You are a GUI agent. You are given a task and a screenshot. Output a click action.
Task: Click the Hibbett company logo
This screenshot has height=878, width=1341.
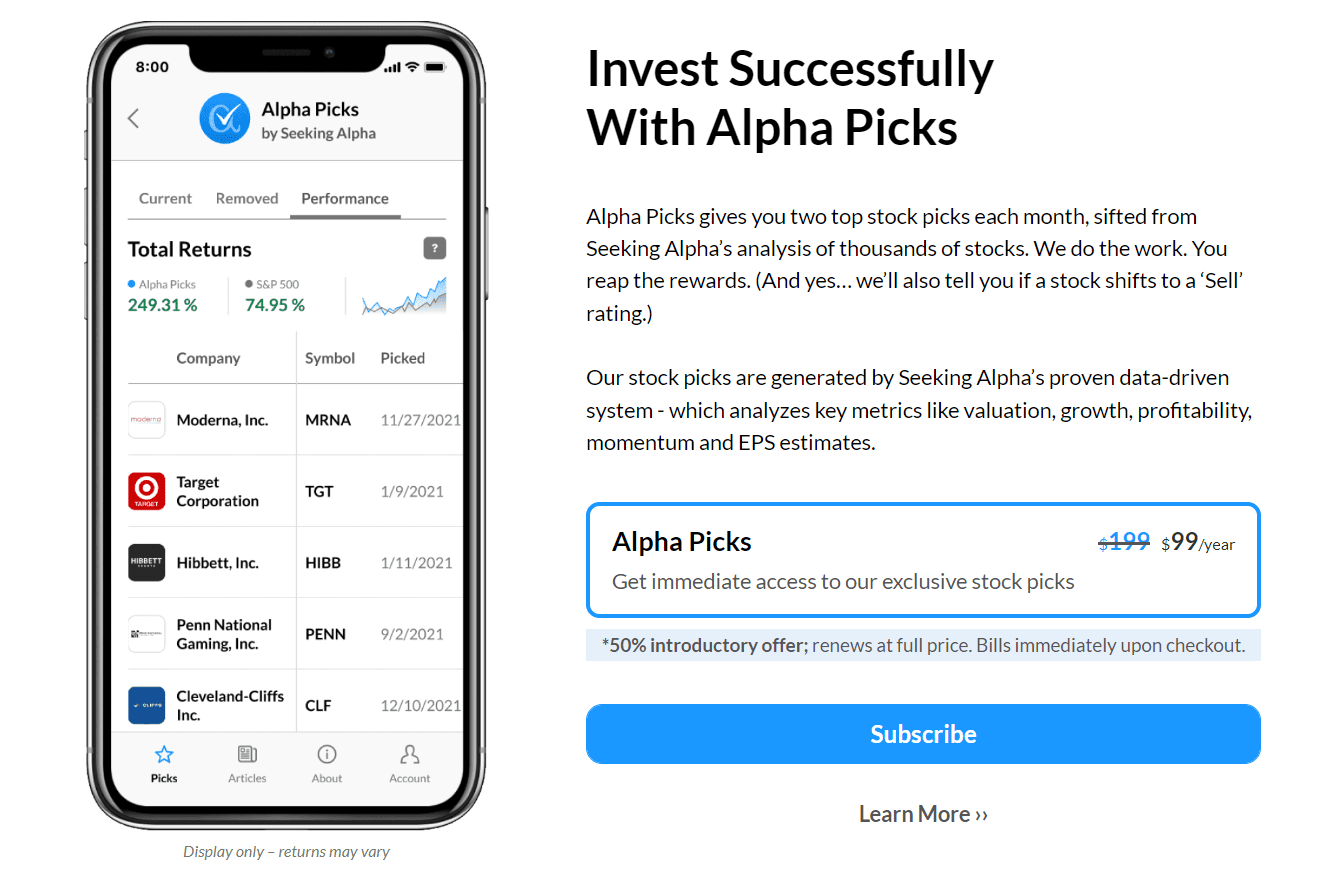pyautogui.click(x=147, y=563)
